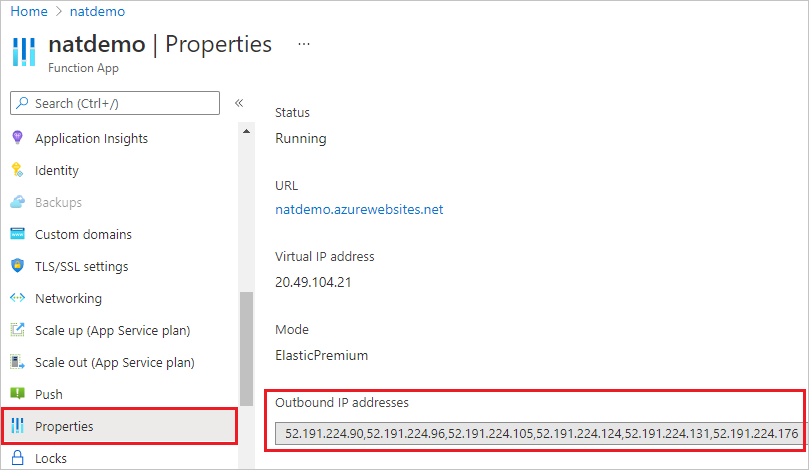Click the Backups cloud icon
Viewport: 809px width, 470px height.
(x=18, y=202)
